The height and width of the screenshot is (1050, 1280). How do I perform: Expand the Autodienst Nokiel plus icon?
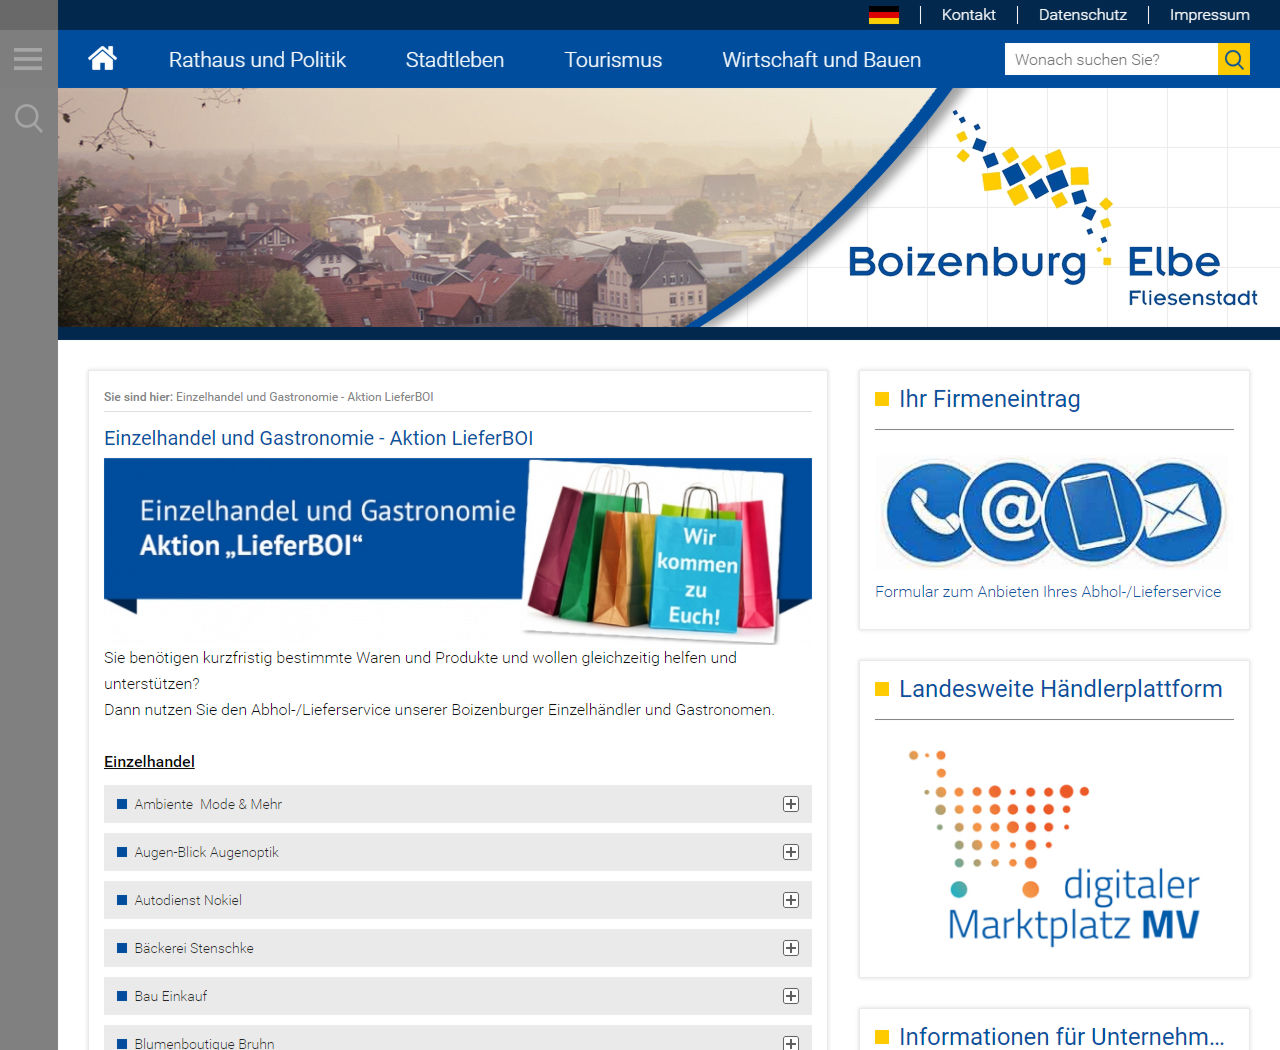coord(791,900)
